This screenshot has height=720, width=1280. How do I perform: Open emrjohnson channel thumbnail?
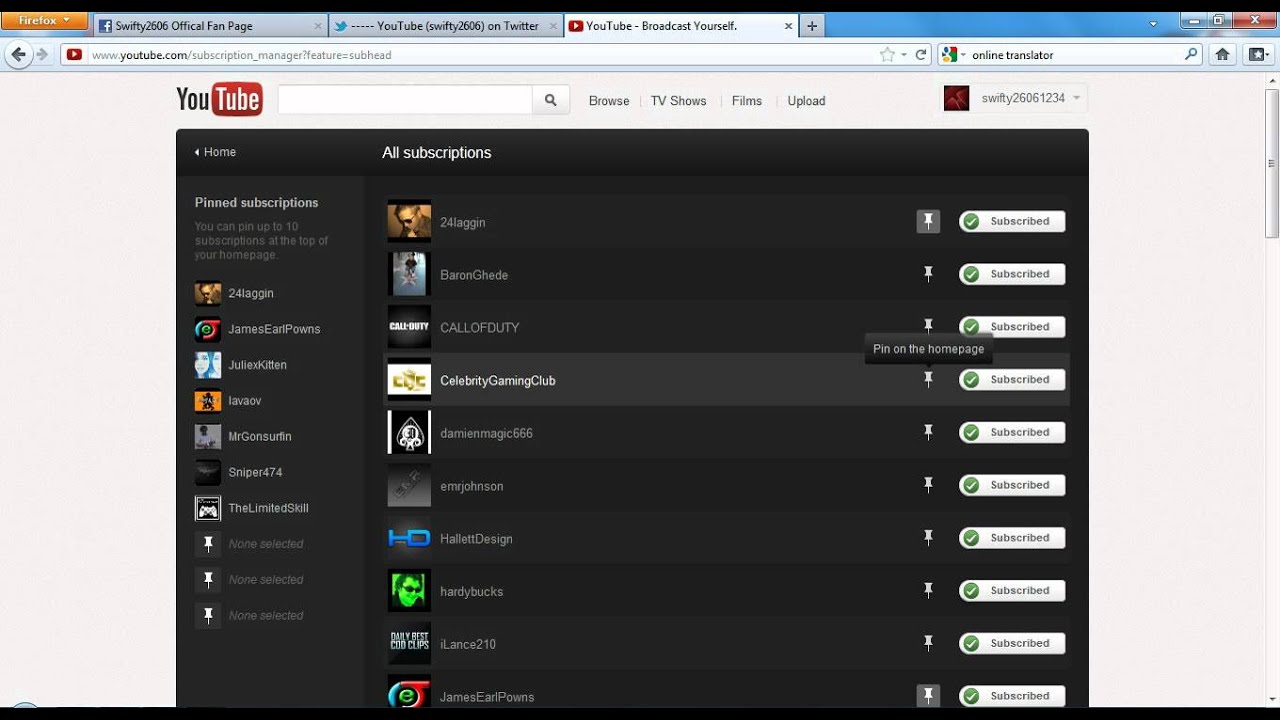pos(409,486)
